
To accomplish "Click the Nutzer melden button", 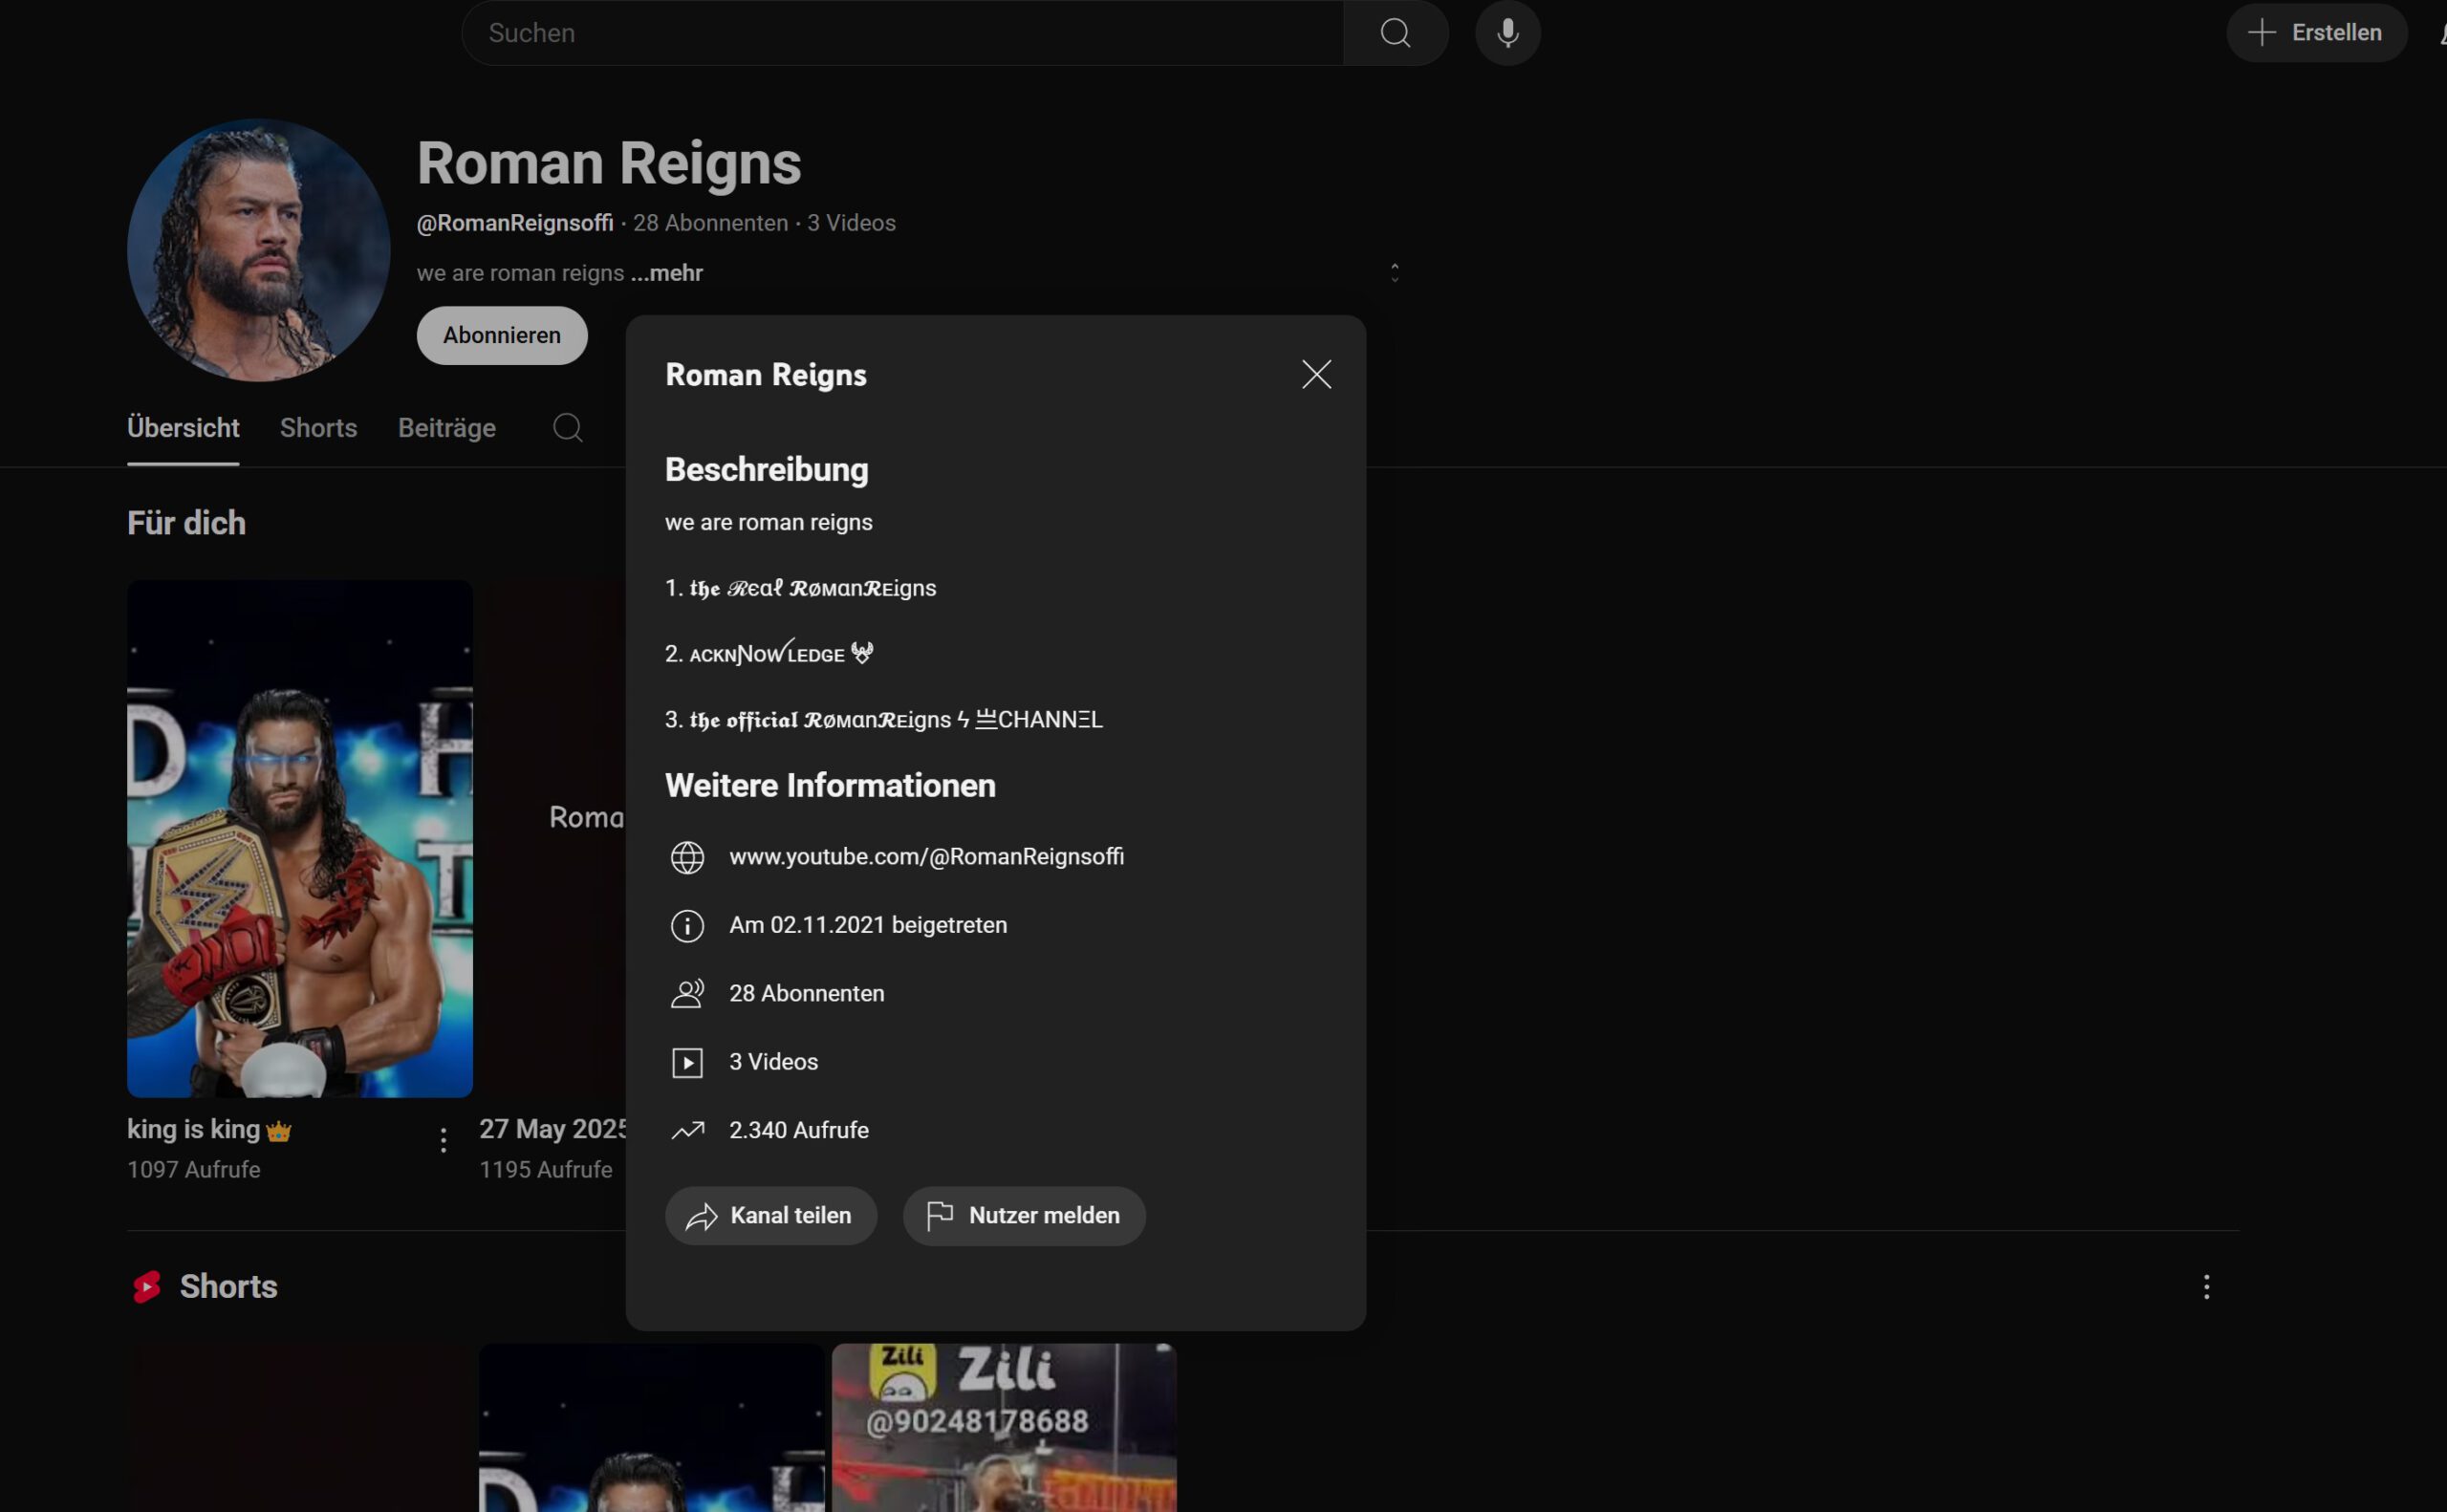I will tap(1024, 1216).
